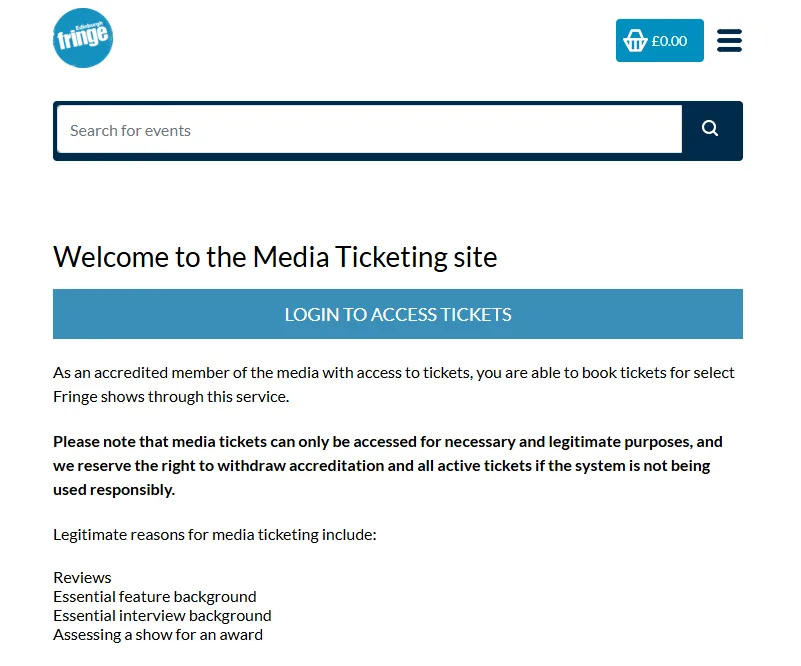801x666 pixels.
Task: Click the 'Fringe shows through this service' line
Action: 171,396
